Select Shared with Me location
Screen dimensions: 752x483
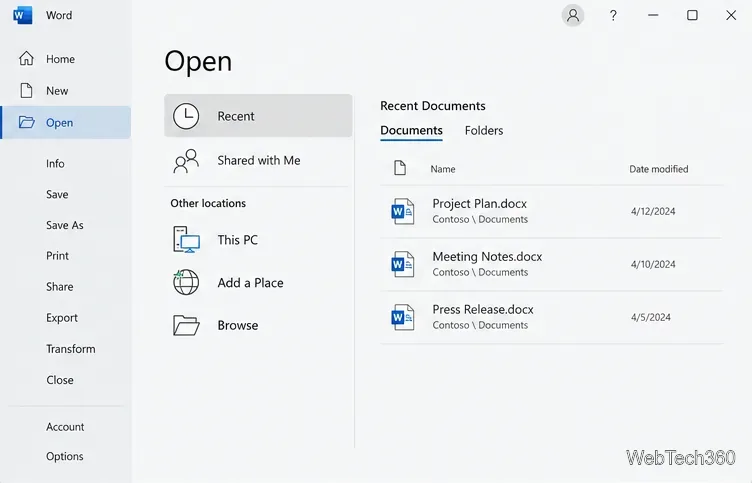click(258, 161)
